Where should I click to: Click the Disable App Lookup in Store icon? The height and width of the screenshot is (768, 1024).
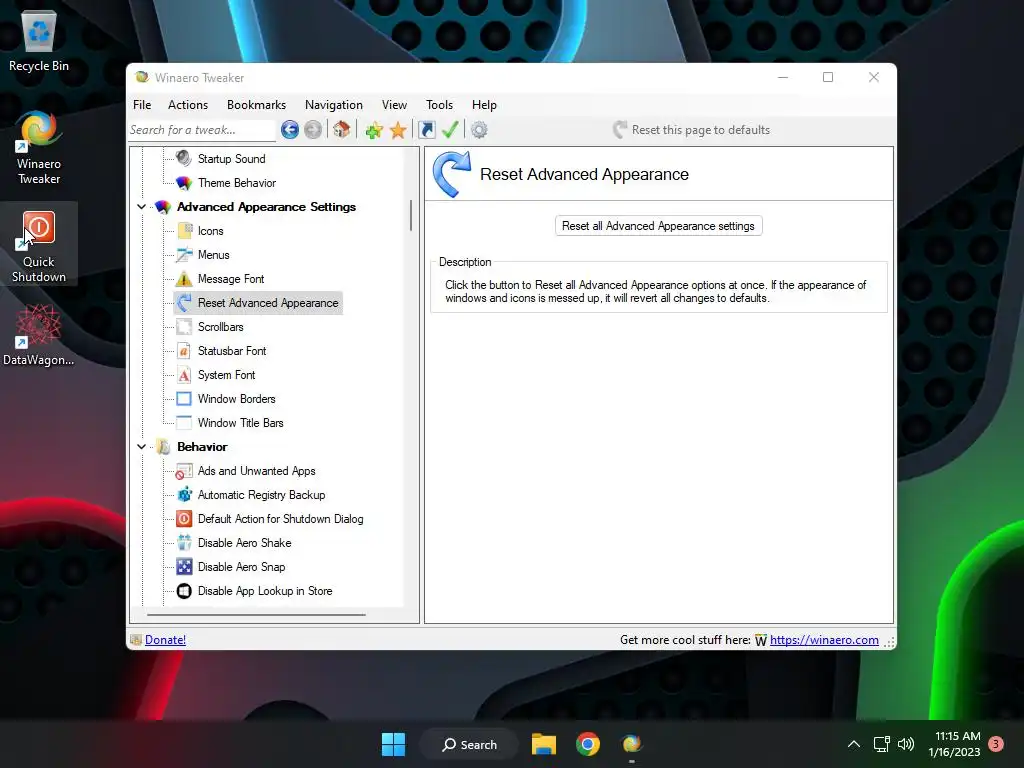click(184, 591)
